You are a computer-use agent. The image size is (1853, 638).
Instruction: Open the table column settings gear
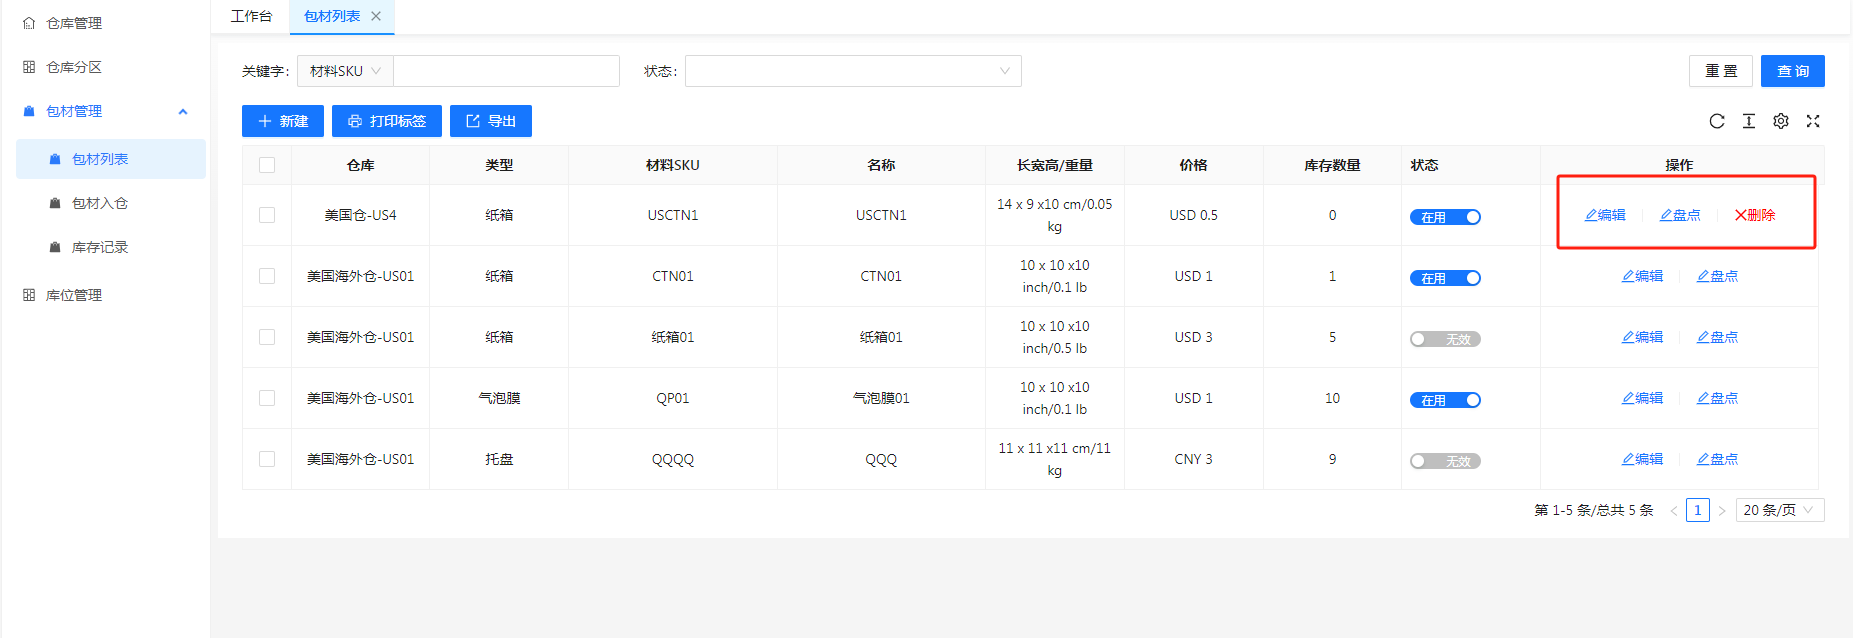[x=1780, y=121]
